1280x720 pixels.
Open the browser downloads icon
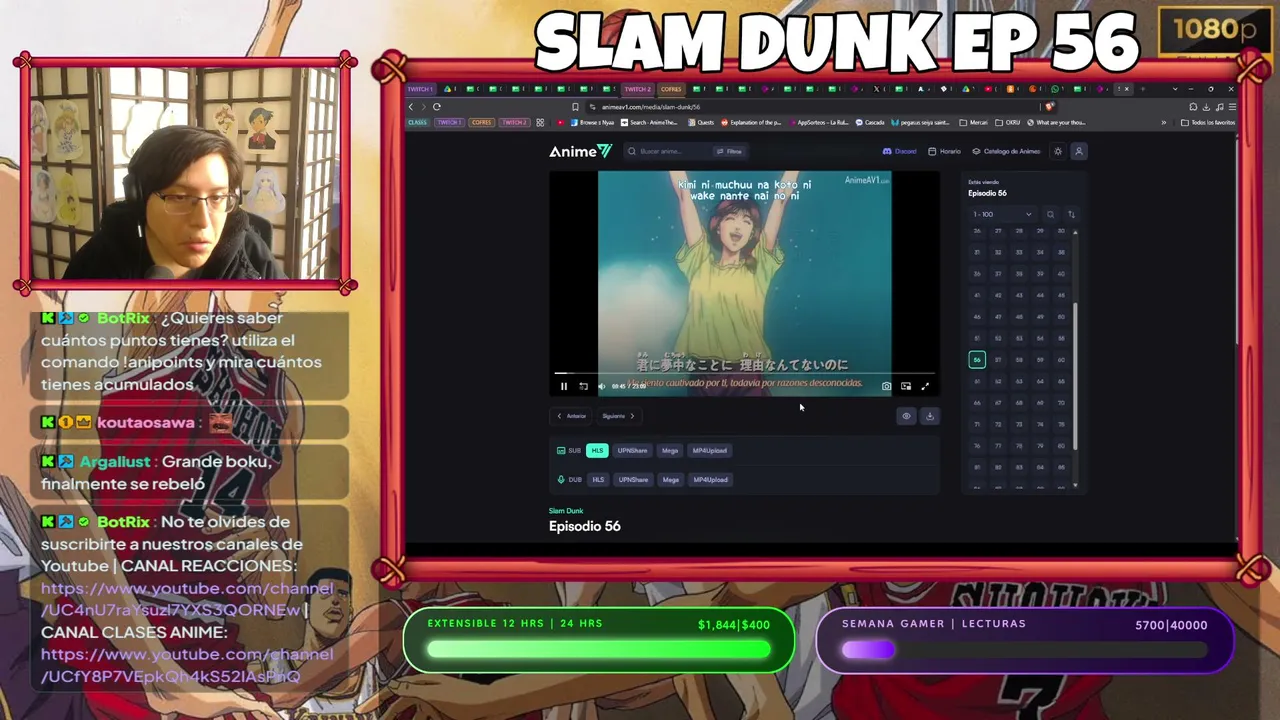pyautogui.click(x=1206, y=107)
